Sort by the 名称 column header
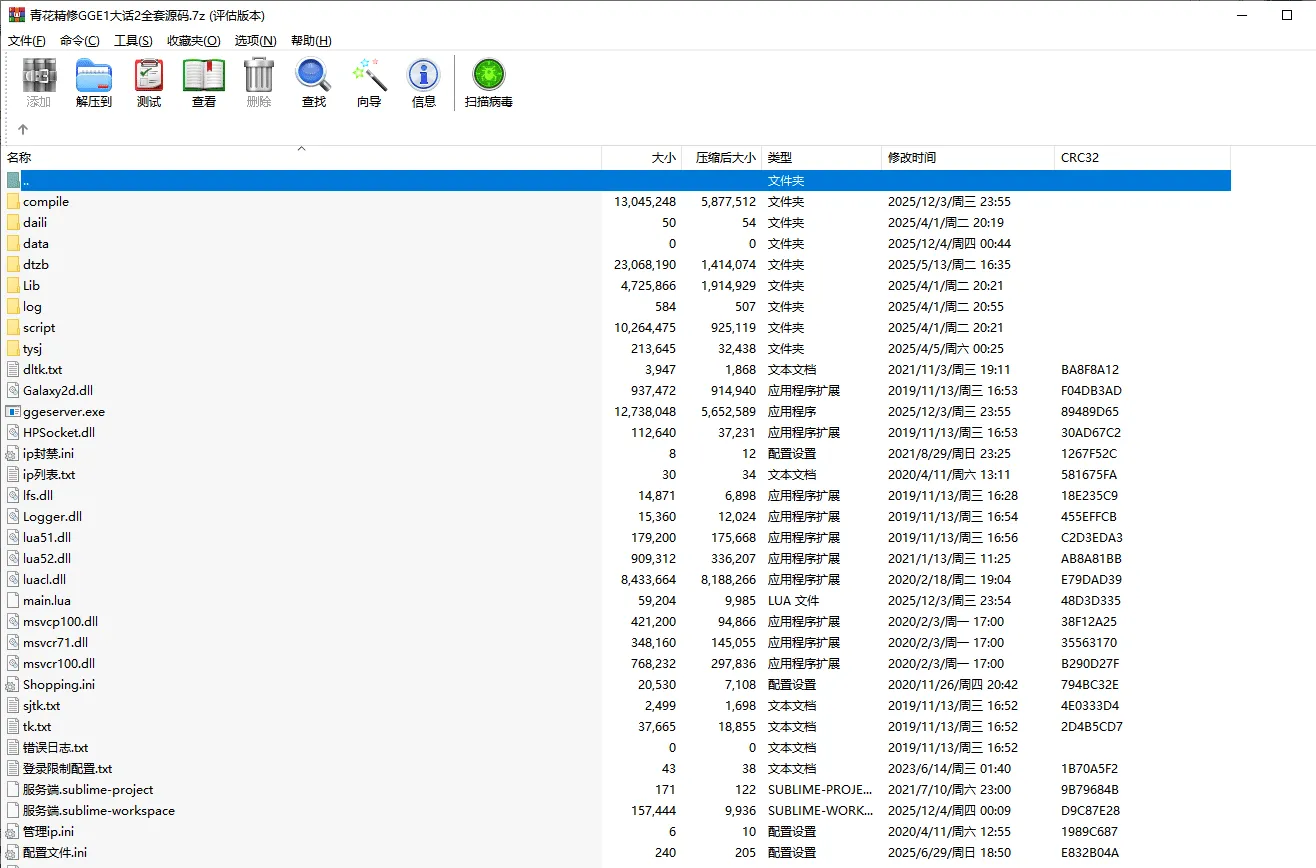This screenshot has width=1316, height=868. point(301,158)
